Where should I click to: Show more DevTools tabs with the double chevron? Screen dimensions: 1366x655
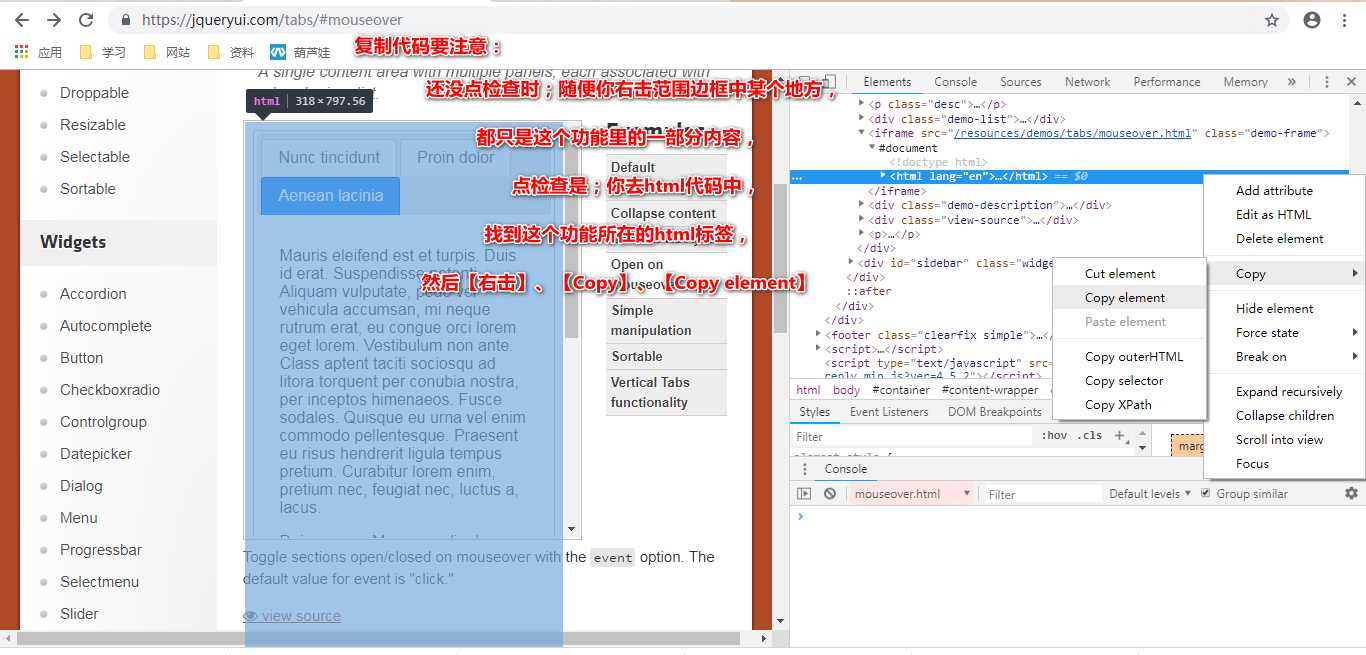[1291, 82]
